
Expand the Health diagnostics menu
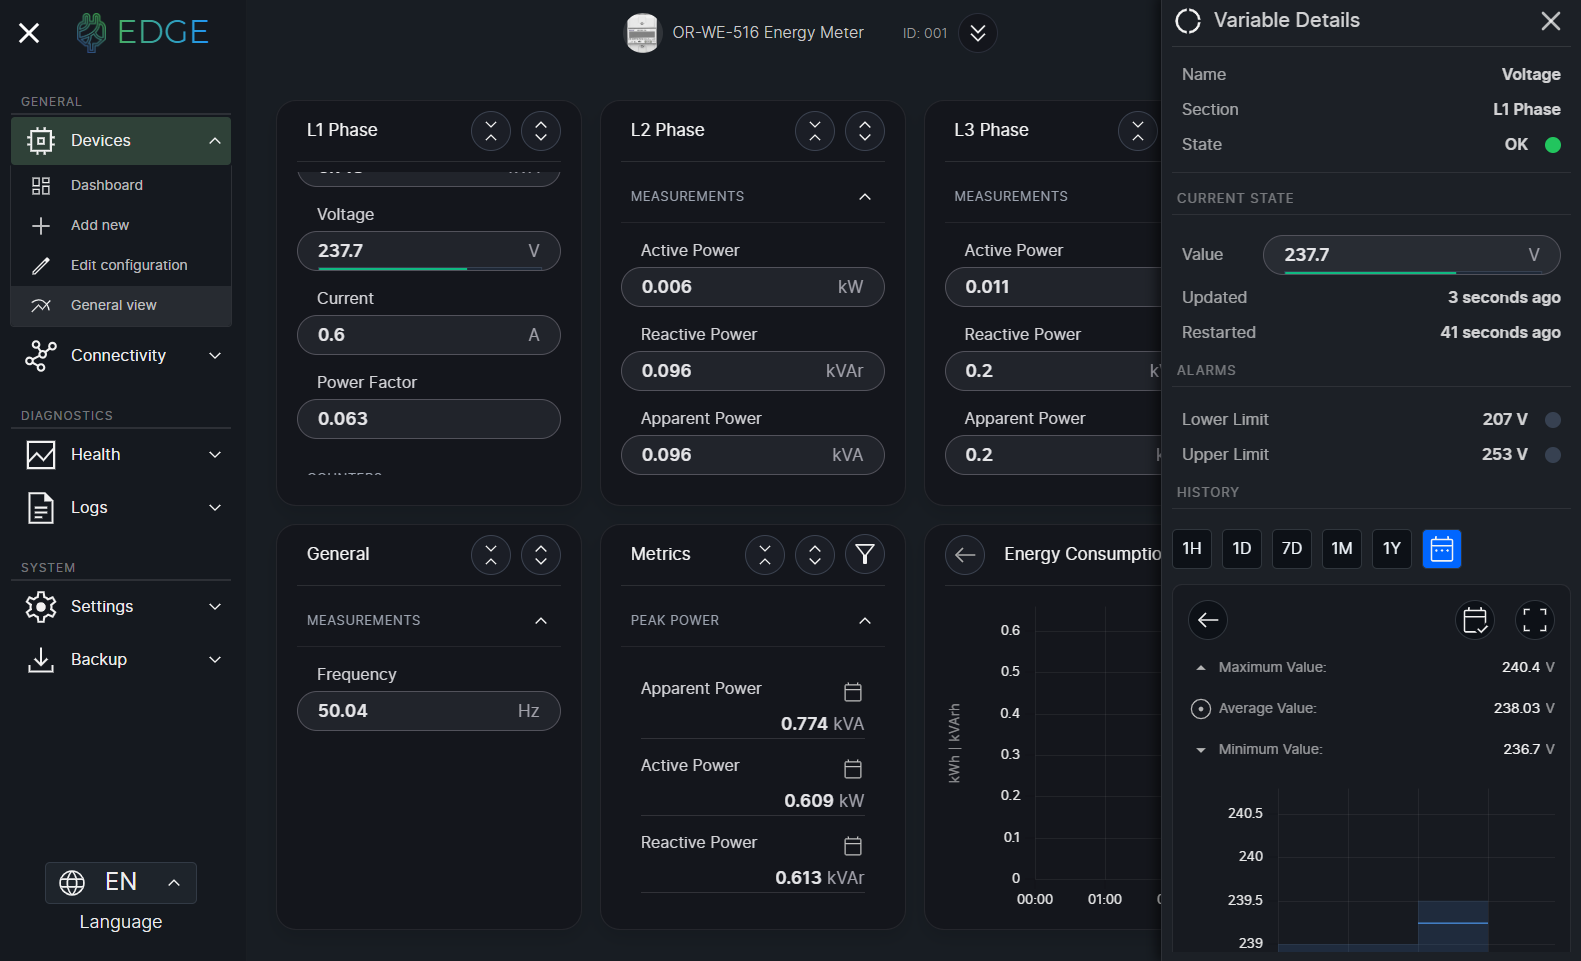[x=121, y=454]
